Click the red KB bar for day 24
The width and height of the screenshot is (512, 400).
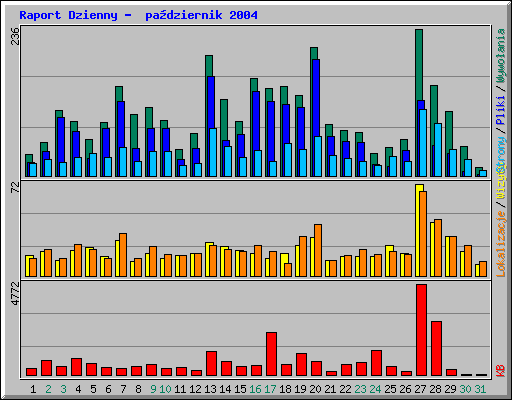tap(376, 363)
